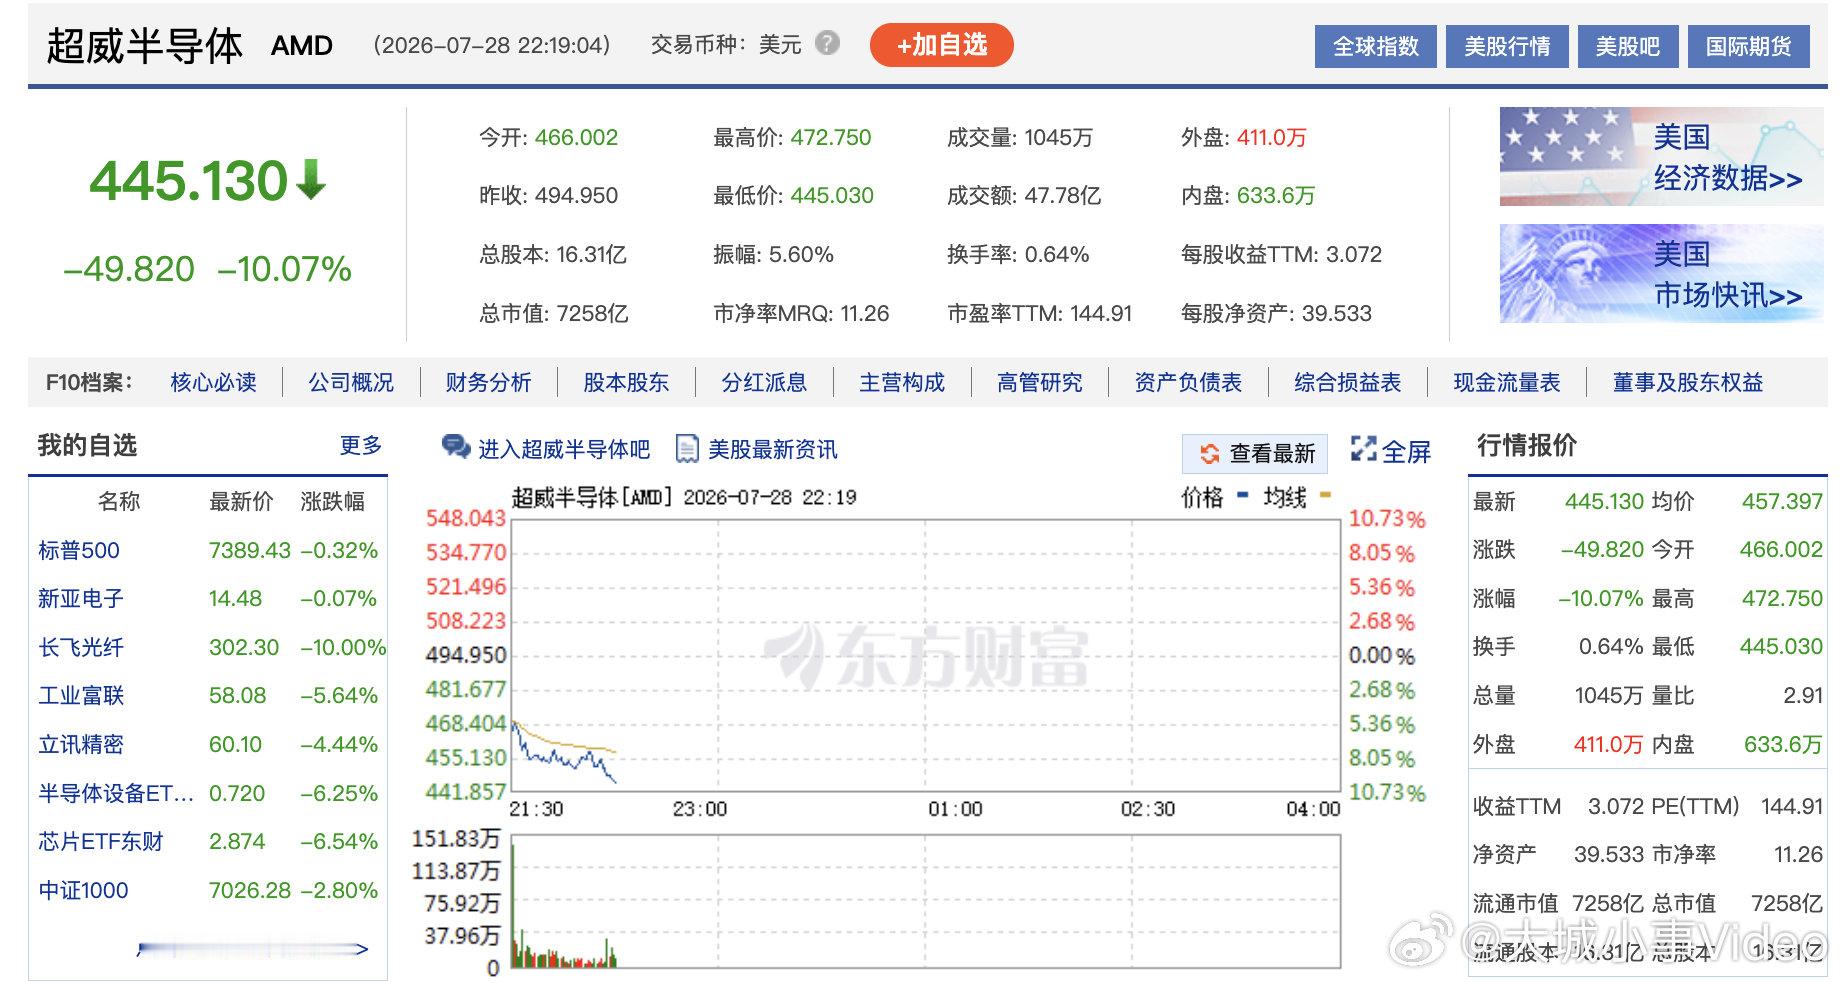This screenshot has width=1844, height=986.
Task: Click the 市盈率TTM: 144.91 text
Action: (x=1040, y=313)
